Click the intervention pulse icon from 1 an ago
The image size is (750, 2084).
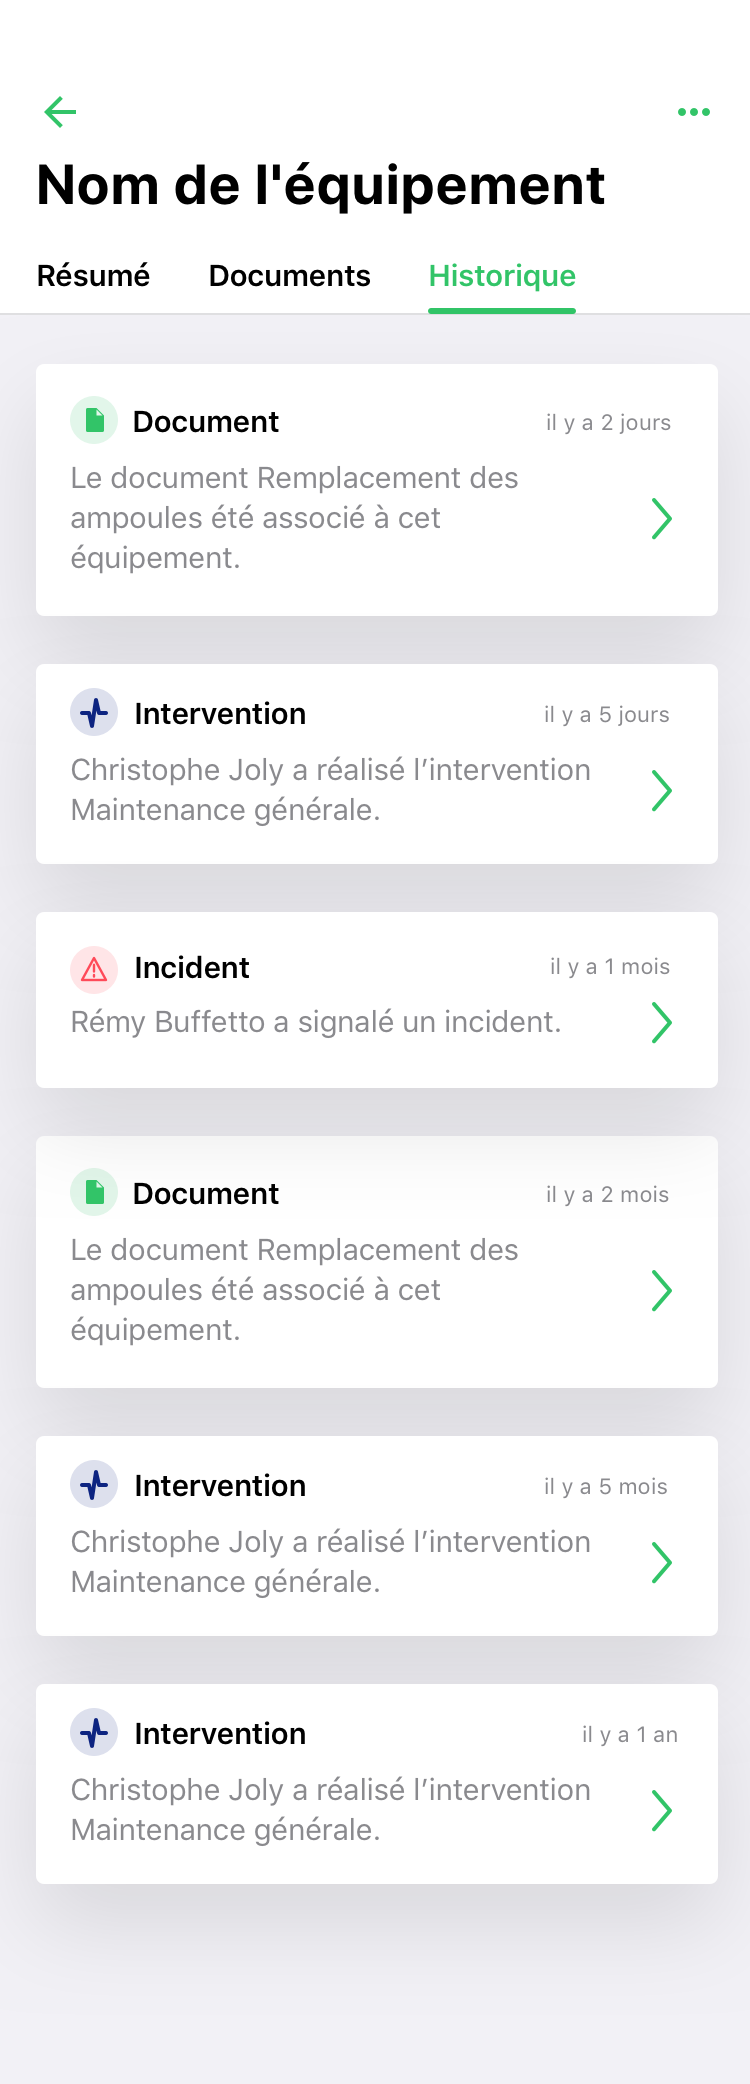[94, 1733]
